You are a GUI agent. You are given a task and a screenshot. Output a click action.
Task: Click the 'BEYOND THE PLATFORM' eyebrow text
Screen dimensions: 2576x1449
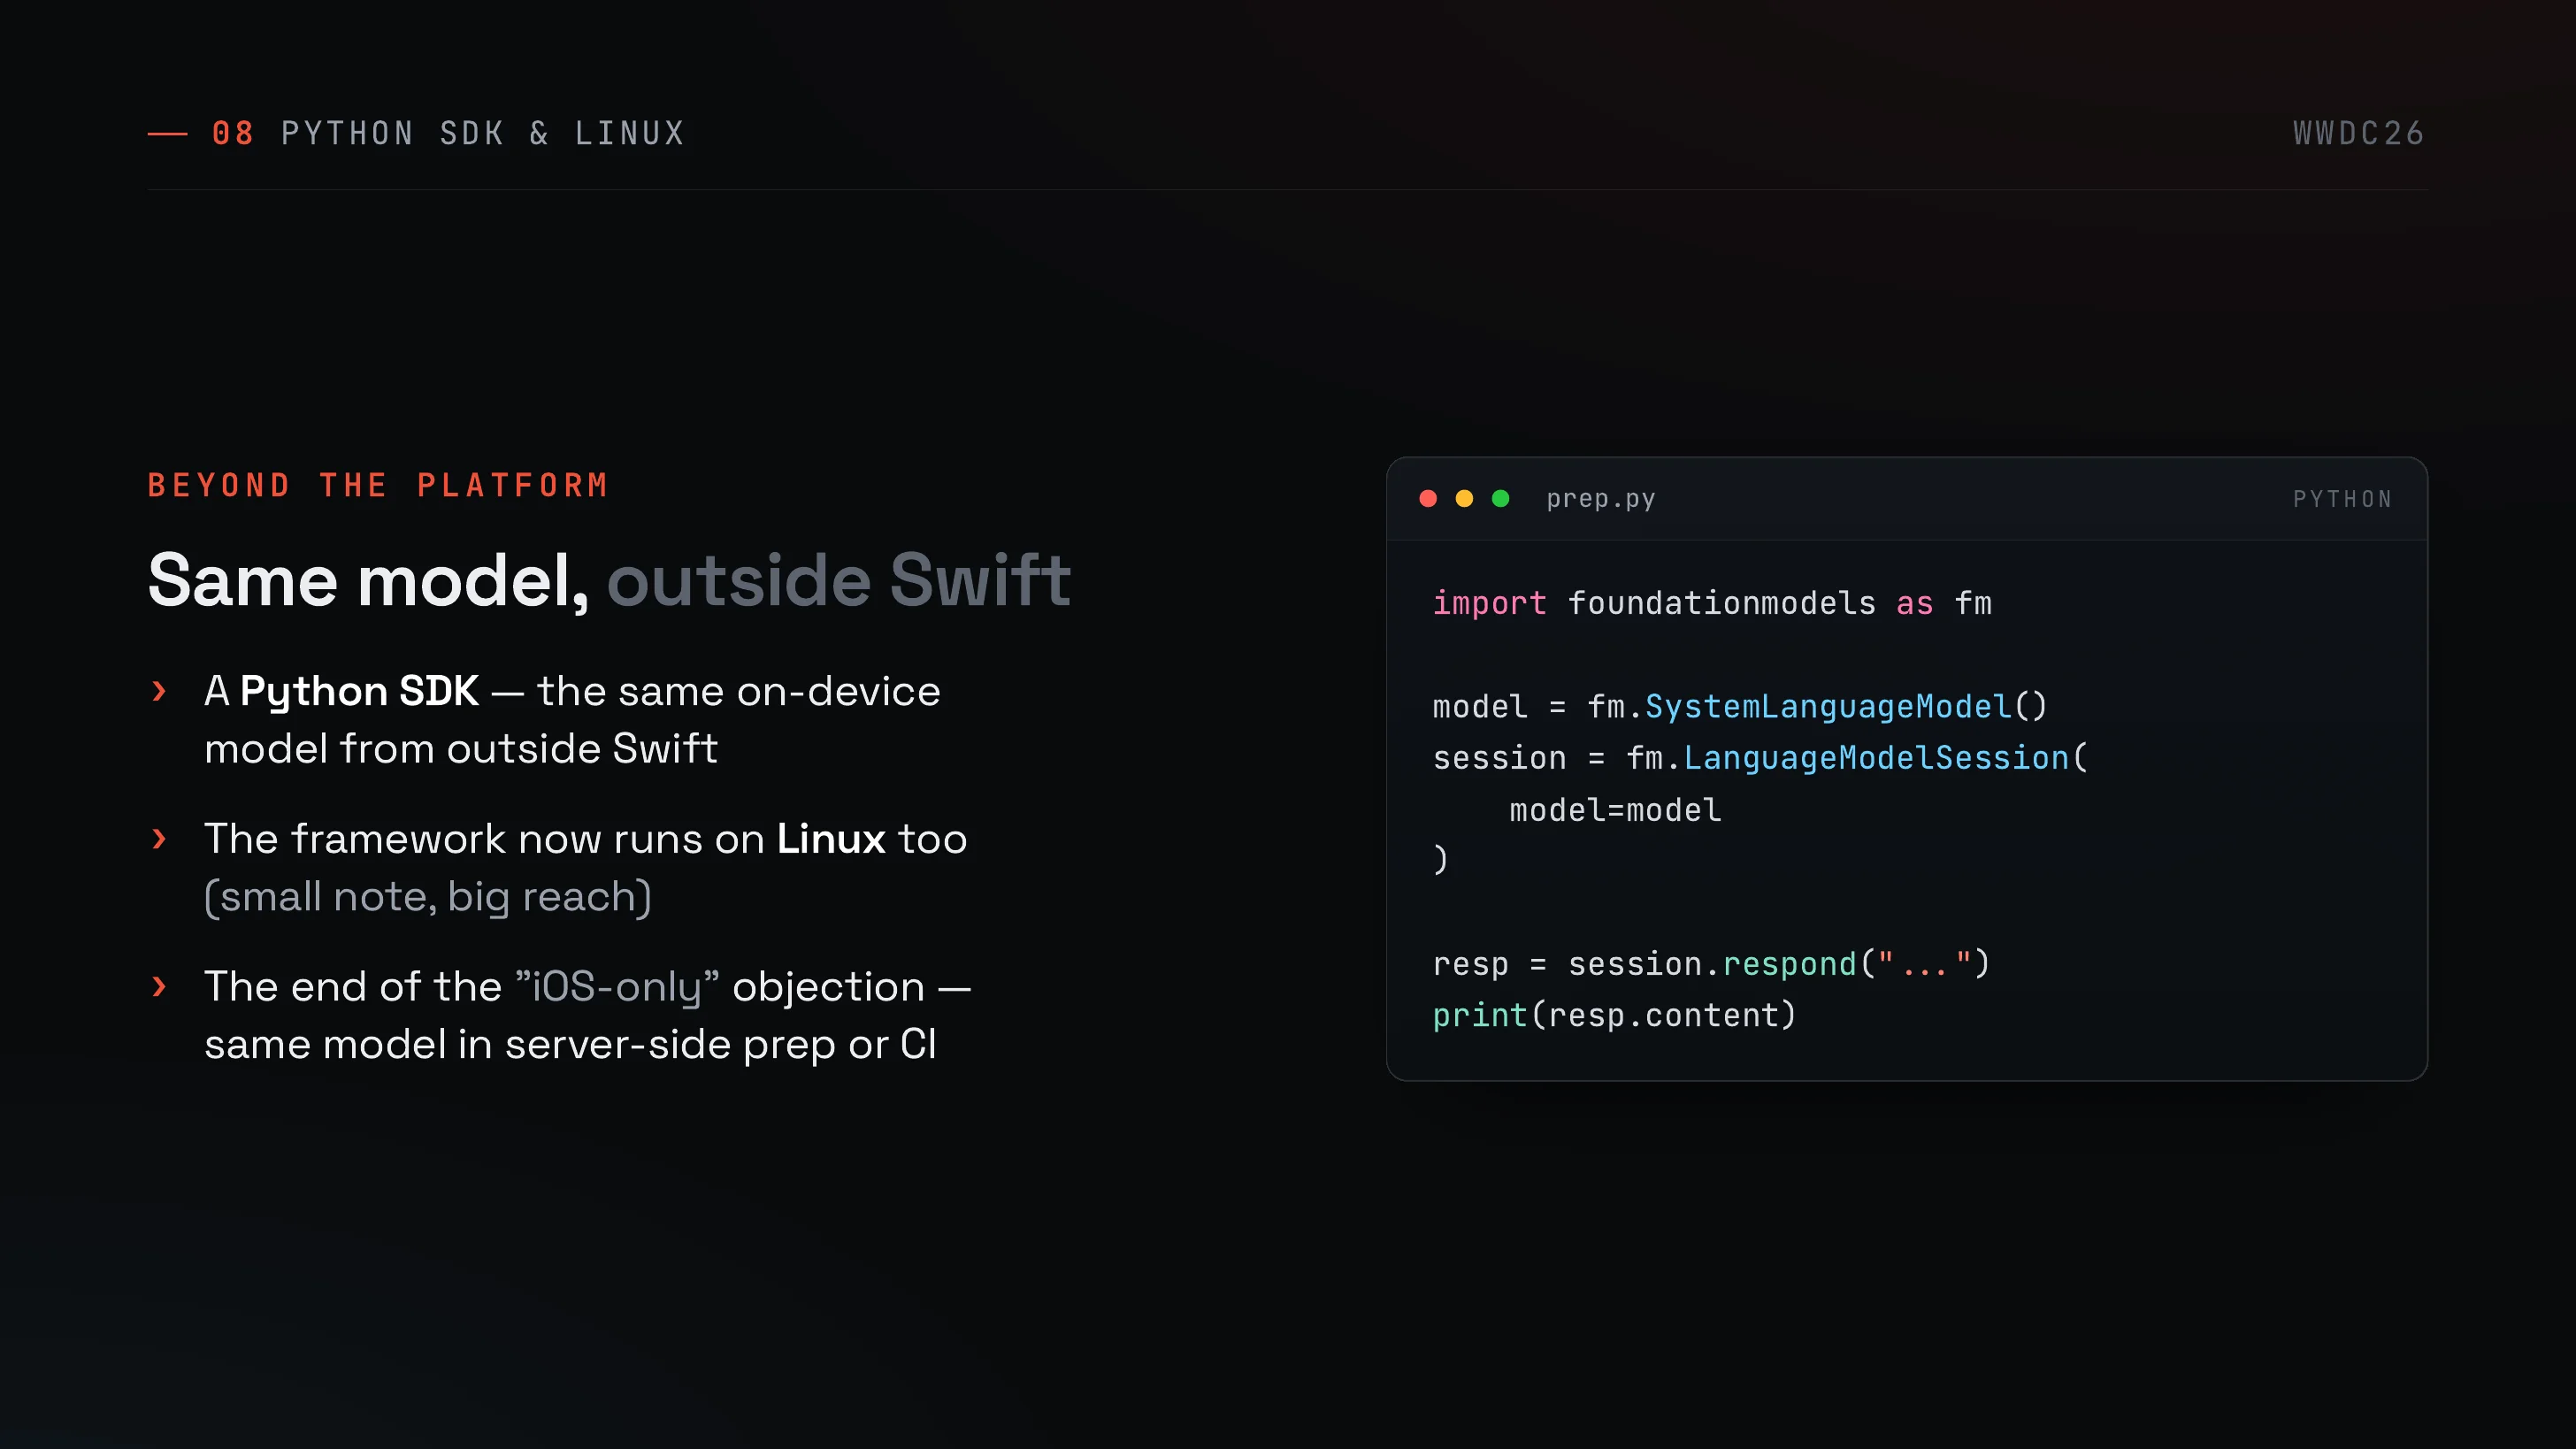click(x=378, y=485)
